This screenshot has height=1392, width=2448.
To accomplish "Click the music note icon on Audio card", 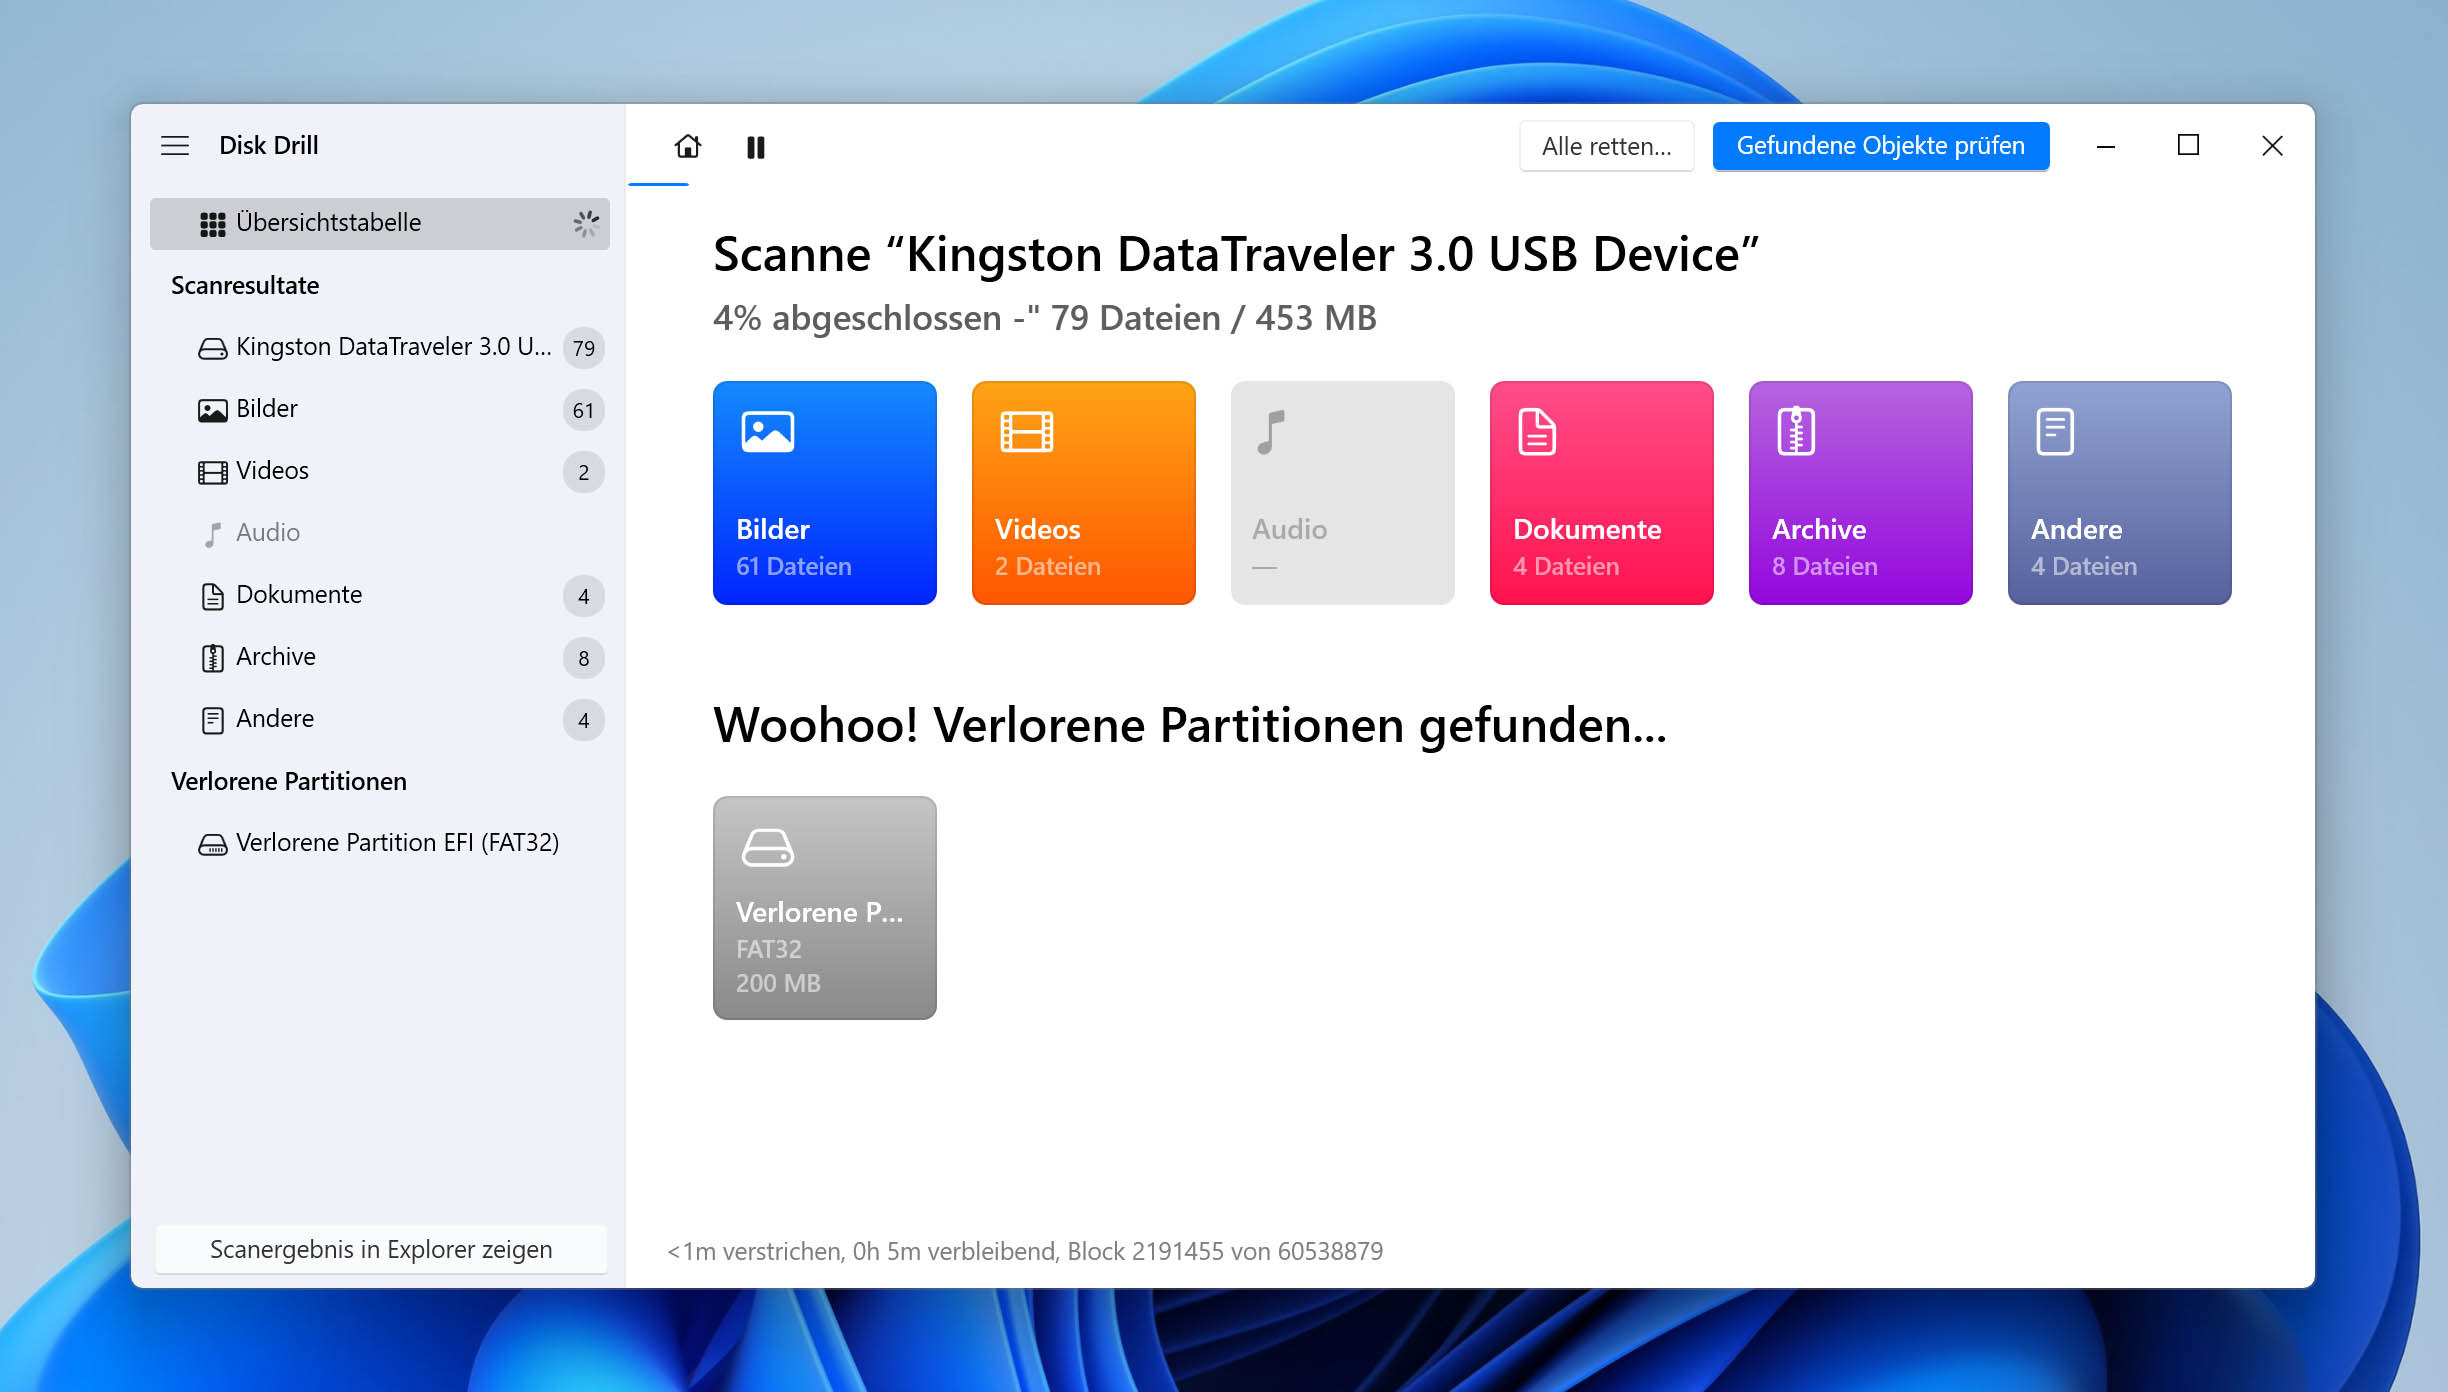I will 1270,432.
